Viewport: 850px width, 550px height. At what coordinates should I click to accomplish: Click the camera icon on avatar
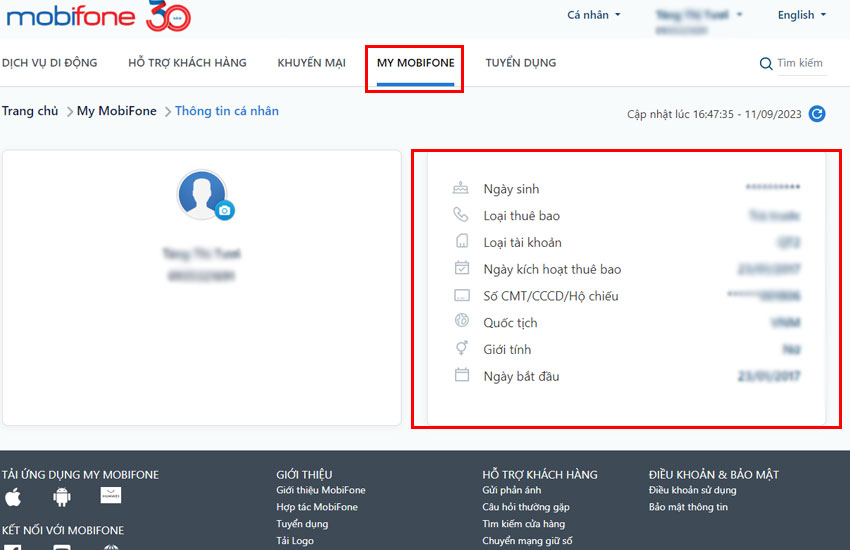click(x=224, y=210)
